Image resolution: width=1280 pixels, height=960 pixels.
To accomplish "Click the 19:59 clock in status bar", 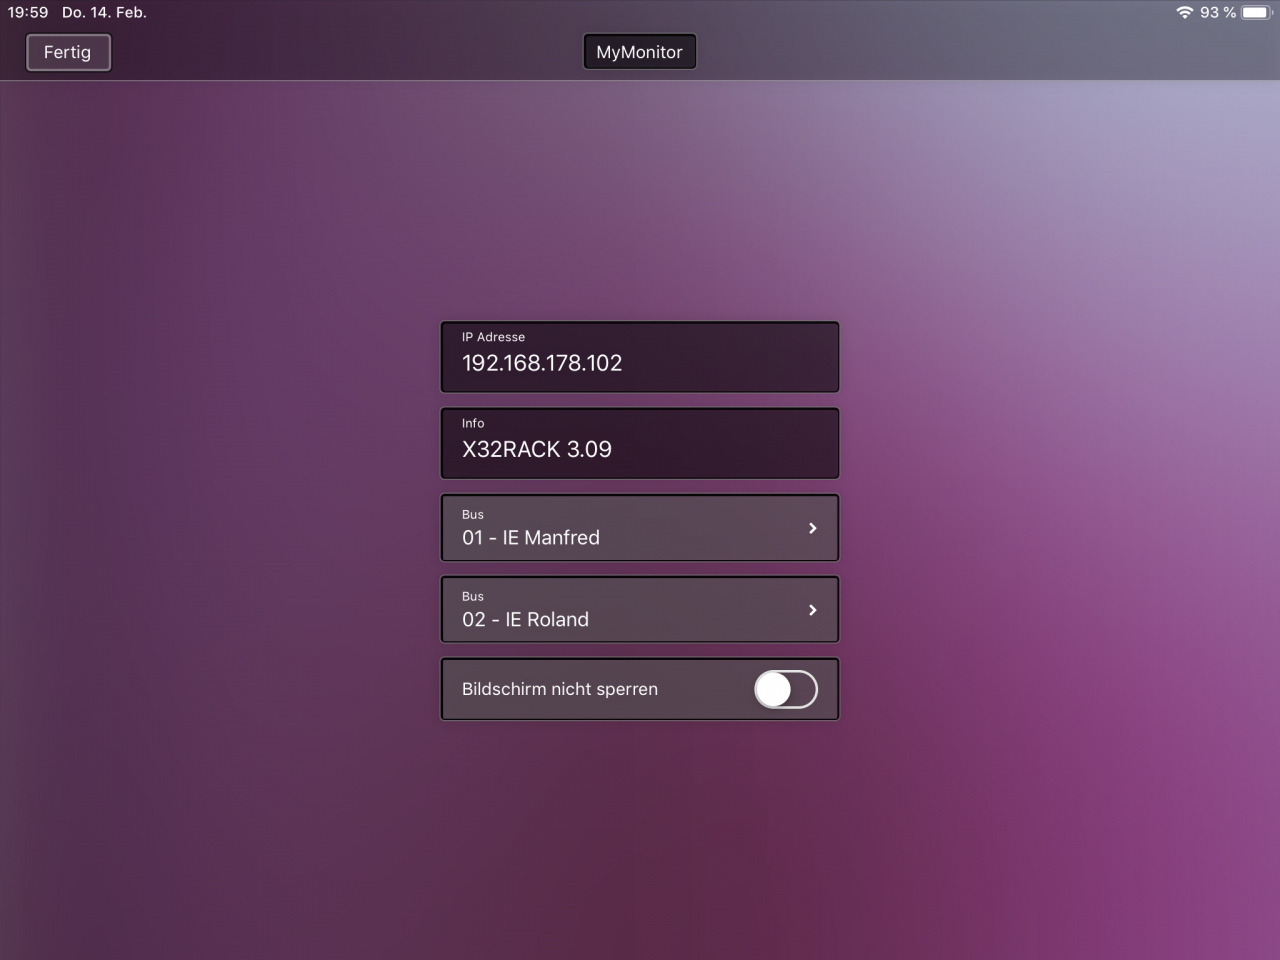I will [28, 12].
